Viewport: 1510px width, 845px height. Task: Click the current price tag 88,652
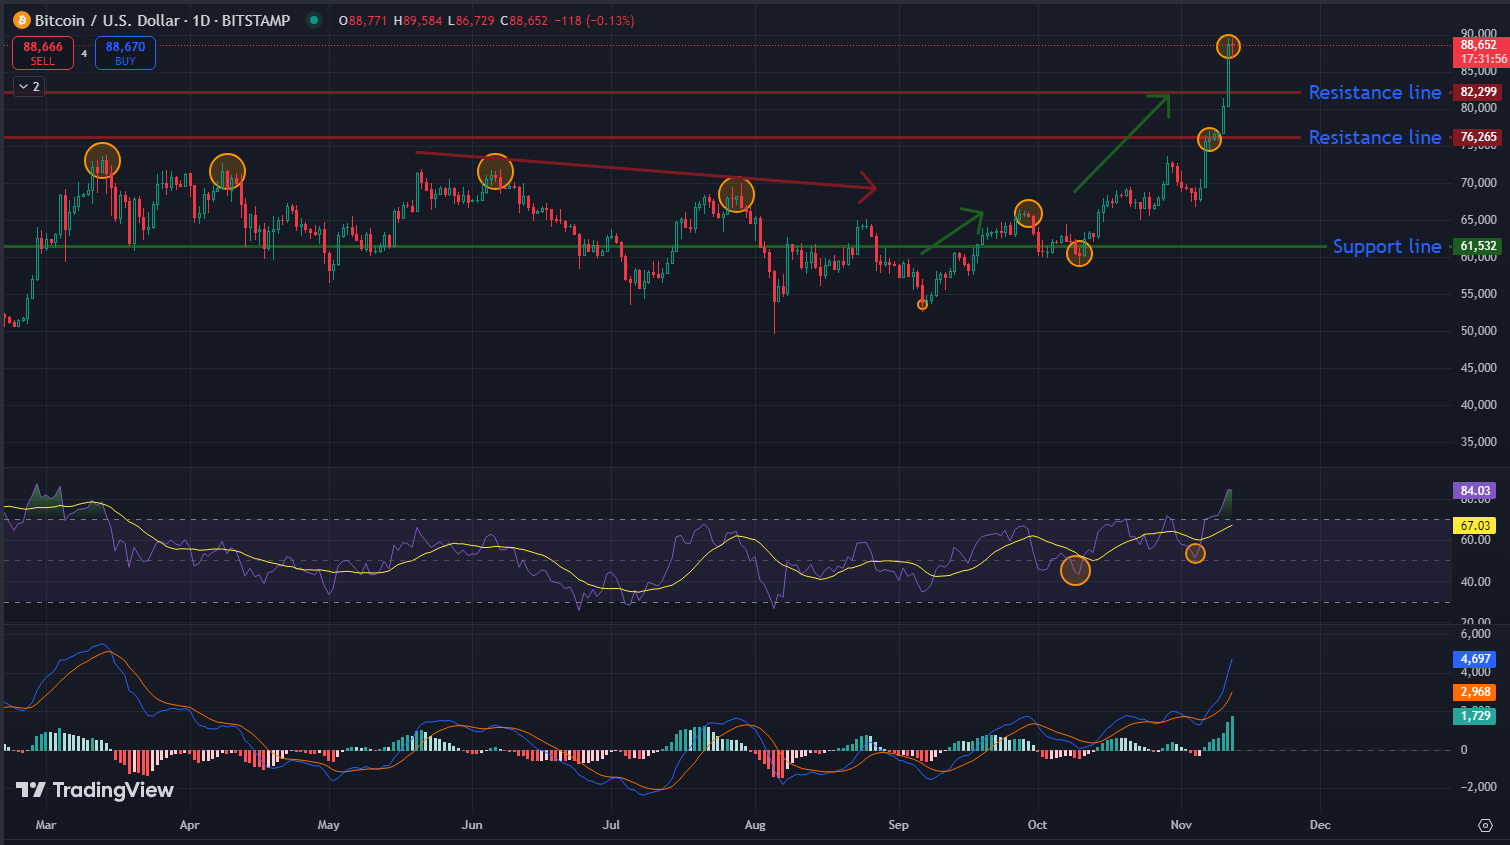pos(1479,45)
